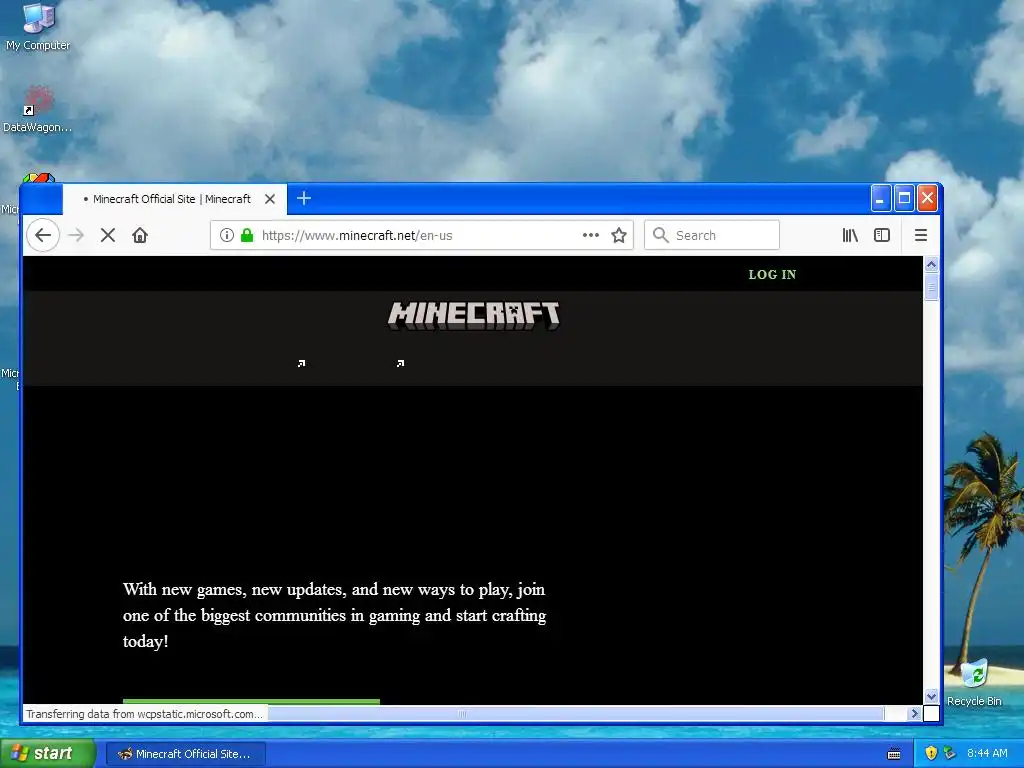Toggle the sidebar view icon
The image size is (1024, 768).
click(882, 235)
